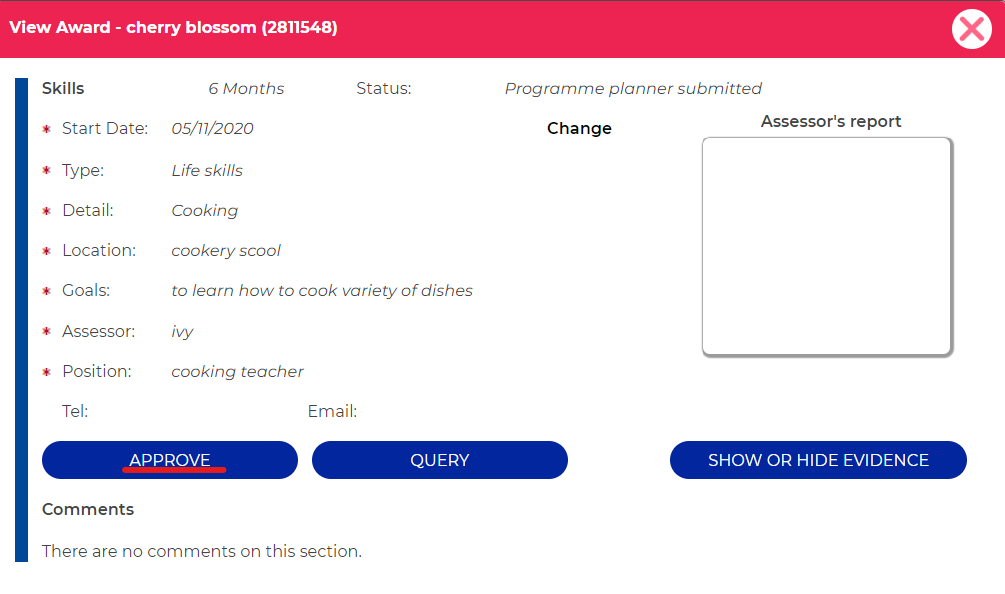Click the red asterisk beside Detail
1005x594 pixels.
coord(46,211)
